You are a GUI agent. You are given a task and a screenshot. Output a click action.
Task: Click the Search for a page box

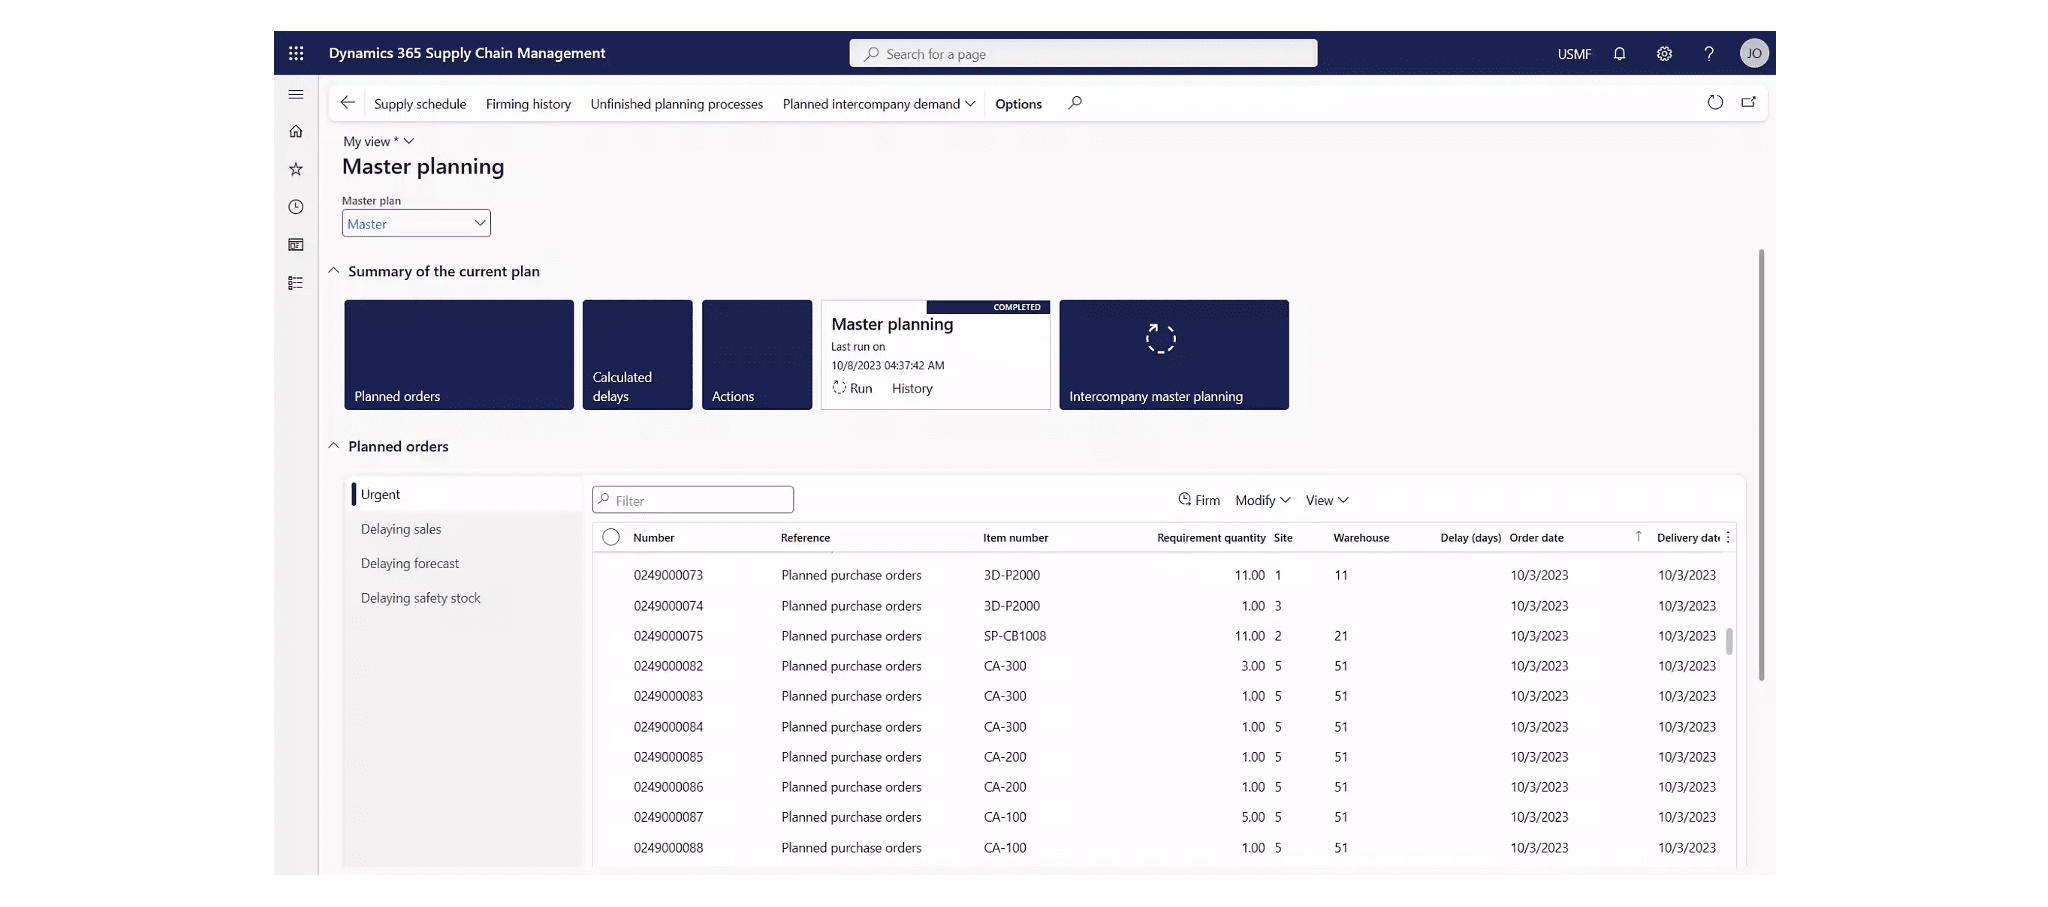1083,53
